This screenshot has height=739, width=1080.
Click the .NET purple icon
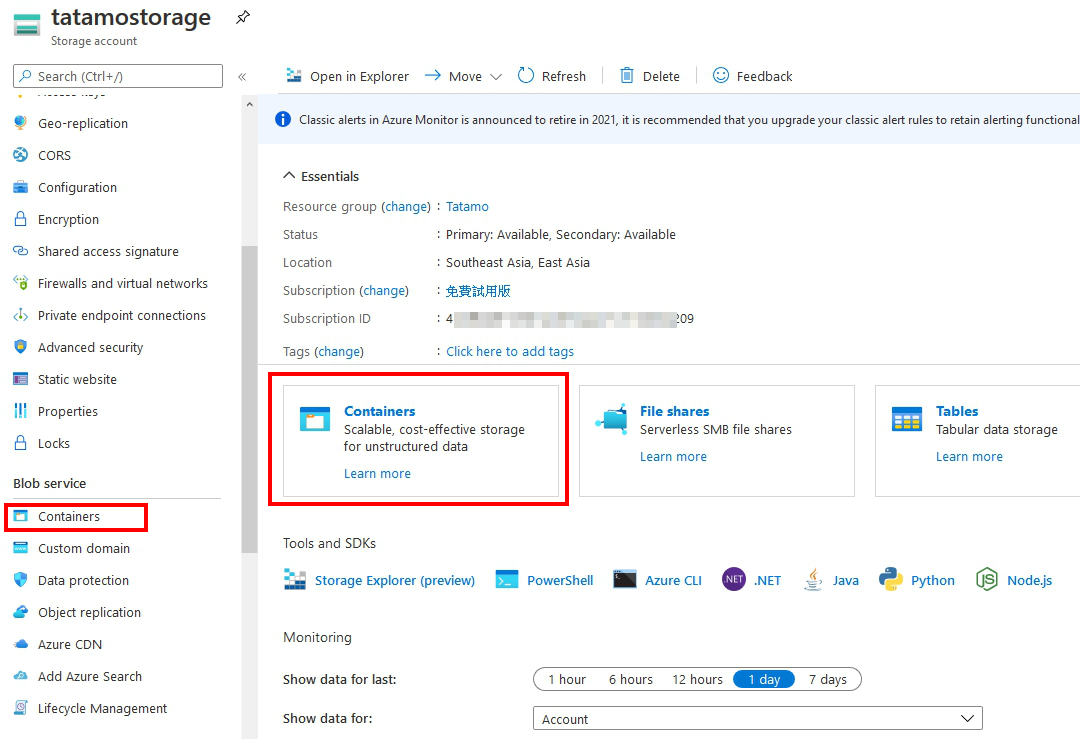point(734,580)
